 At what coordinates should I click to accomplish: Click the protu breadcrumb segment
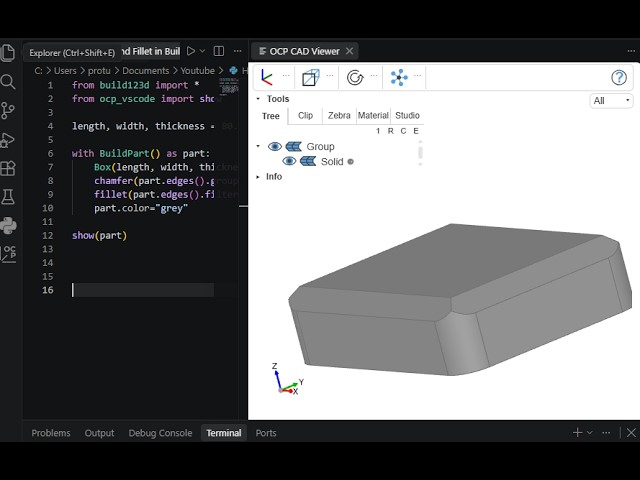99,71
